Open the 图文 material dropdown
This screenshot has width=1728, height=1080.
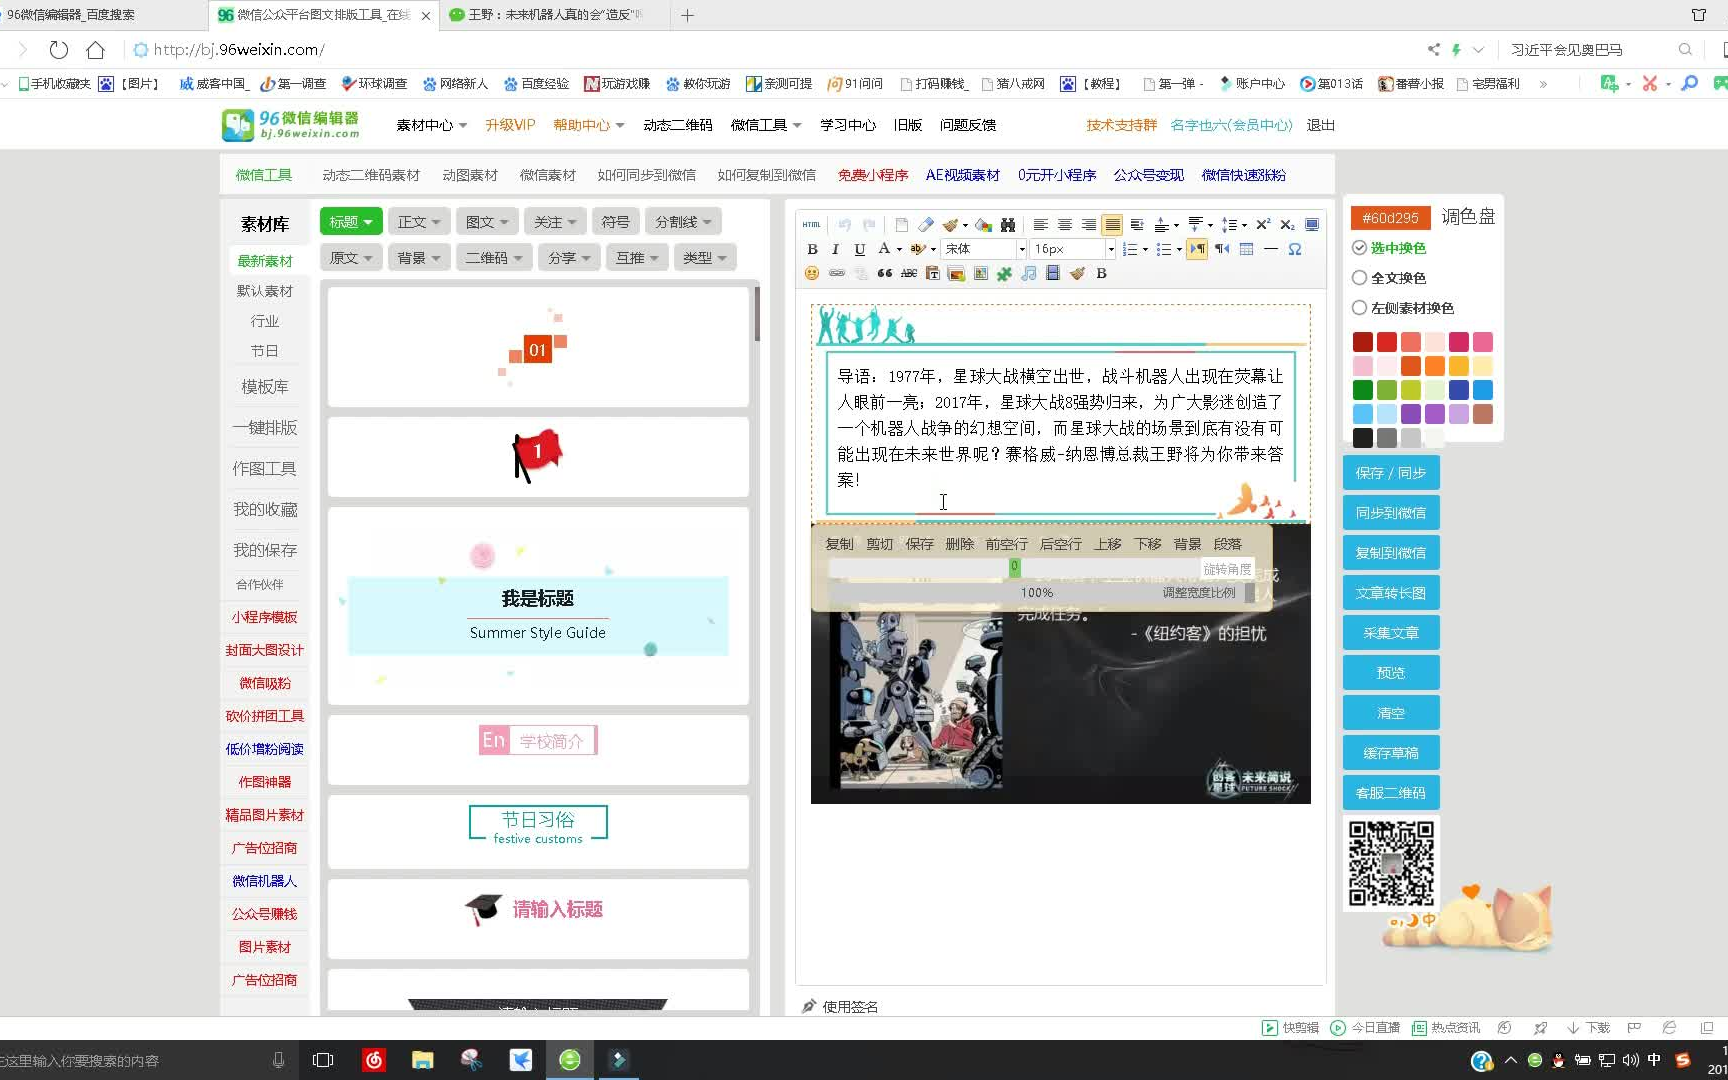tap(488, 222)
